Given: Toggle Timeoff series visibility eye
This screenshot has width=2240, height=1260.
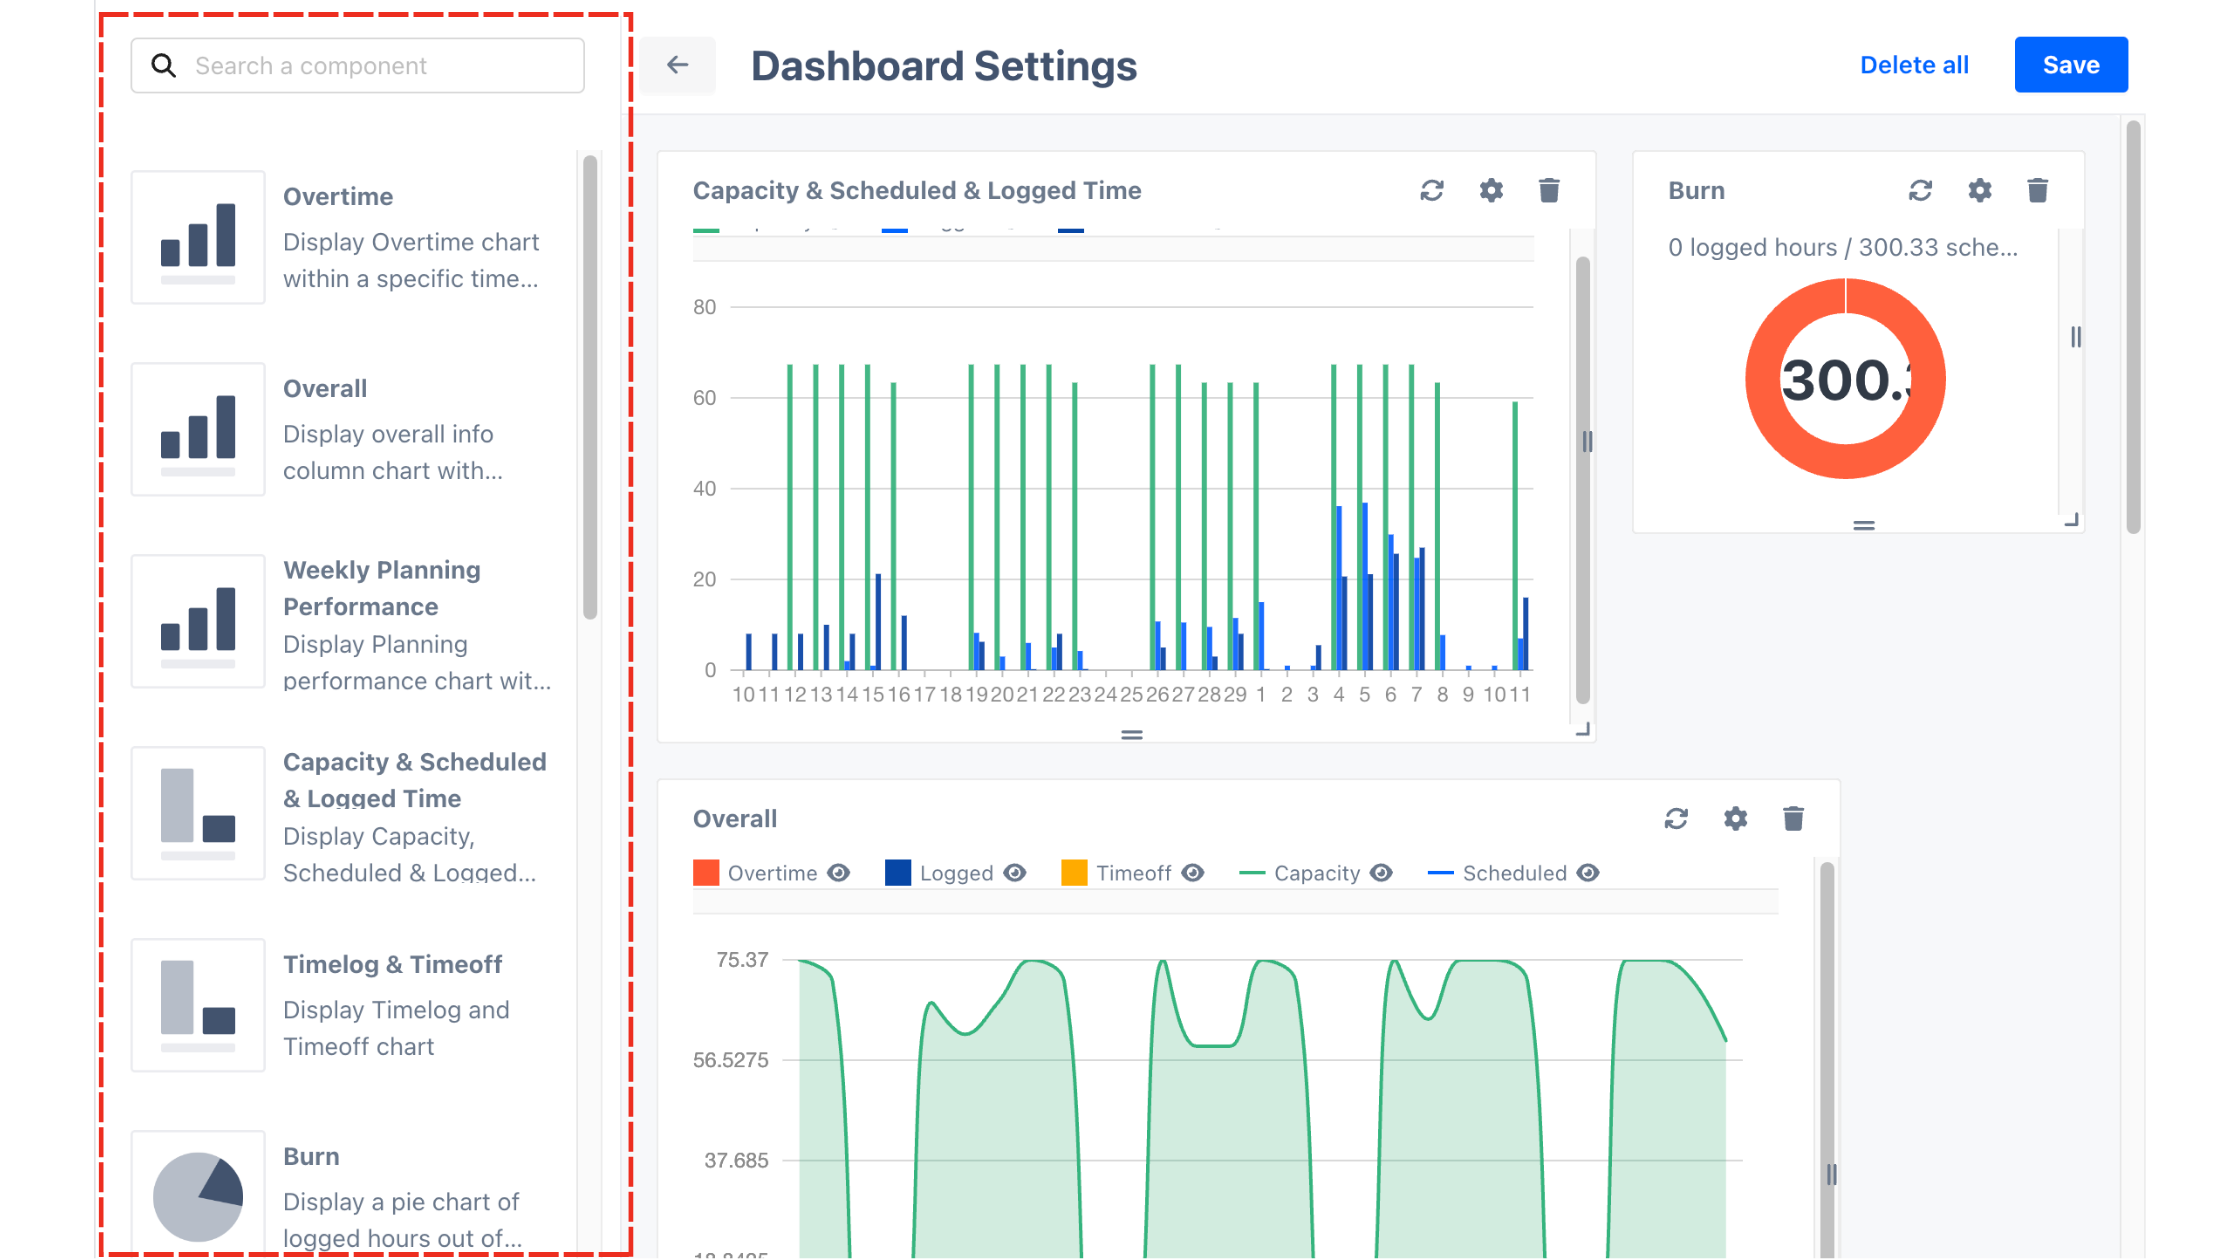Looking at the screenshot, I should [1192, 873].
